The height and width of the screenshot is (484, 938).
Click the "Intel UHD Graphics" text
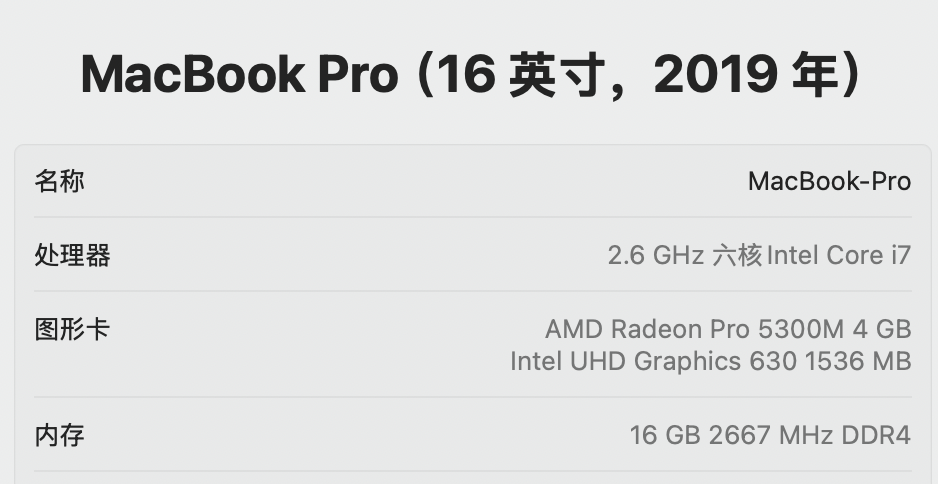pos(626,360)
